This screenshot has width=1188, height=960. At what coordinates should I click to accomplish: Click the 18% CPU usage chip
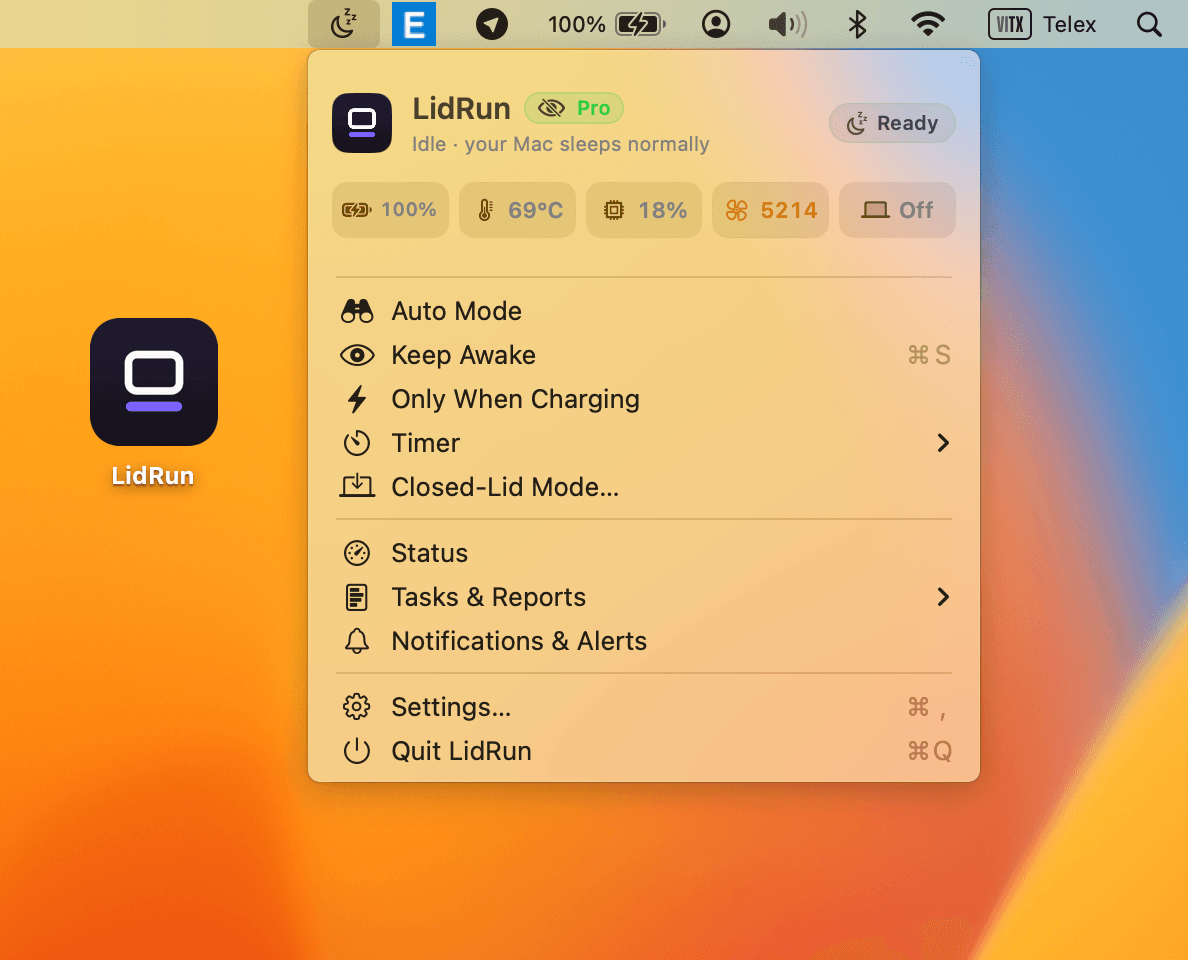tap(644, 210)
